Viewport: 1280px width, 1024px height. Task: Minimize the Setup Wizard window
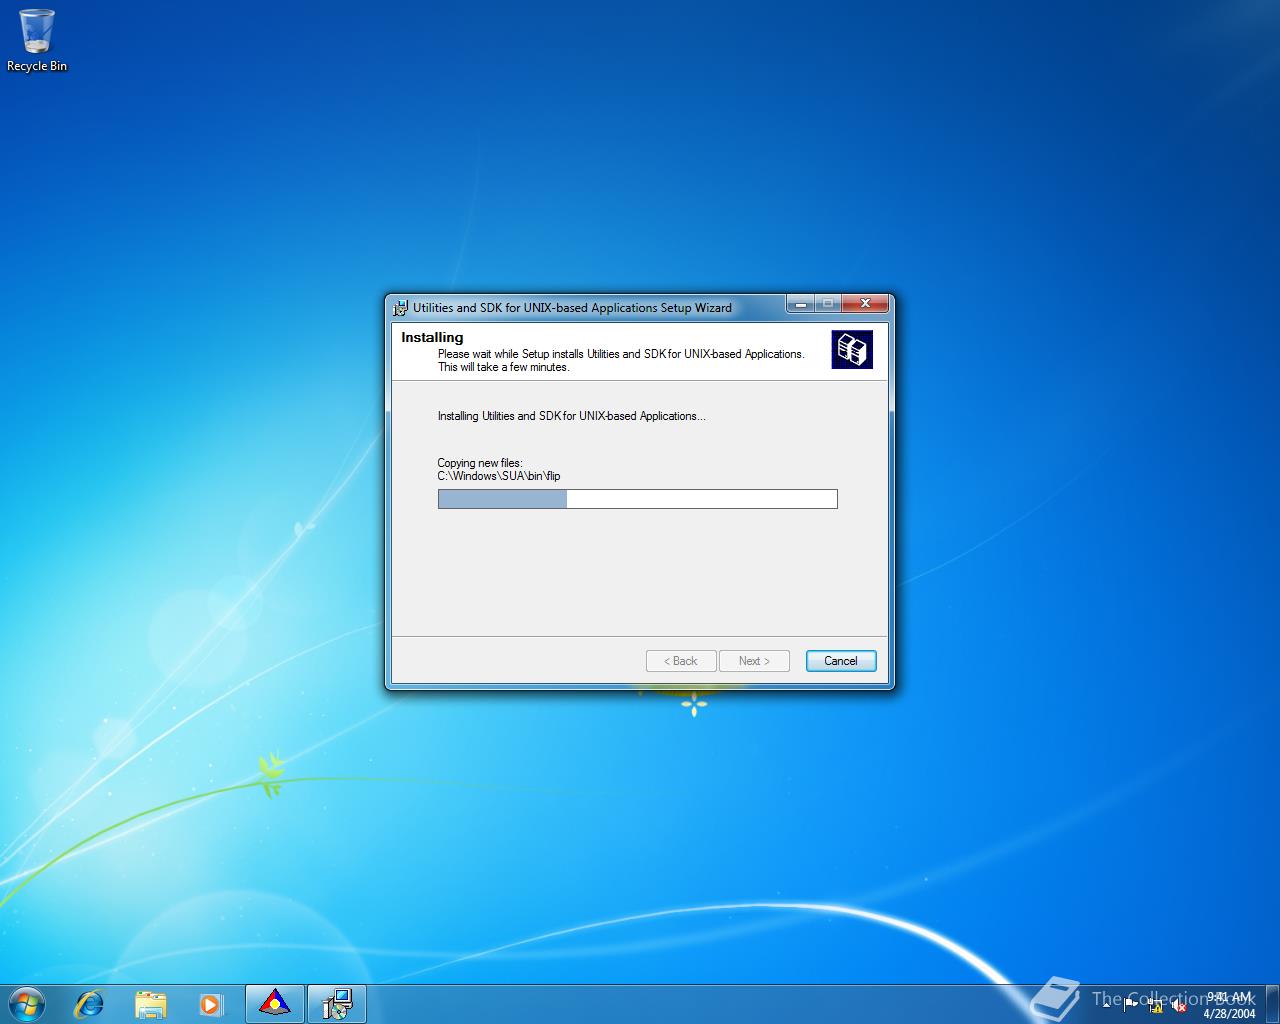coord(800,303)
